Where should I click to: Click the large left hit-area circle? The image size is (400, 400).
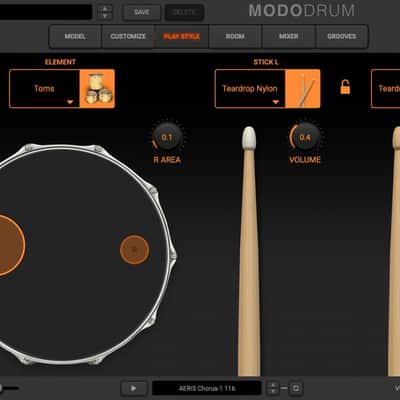click(x=11, y=245)
